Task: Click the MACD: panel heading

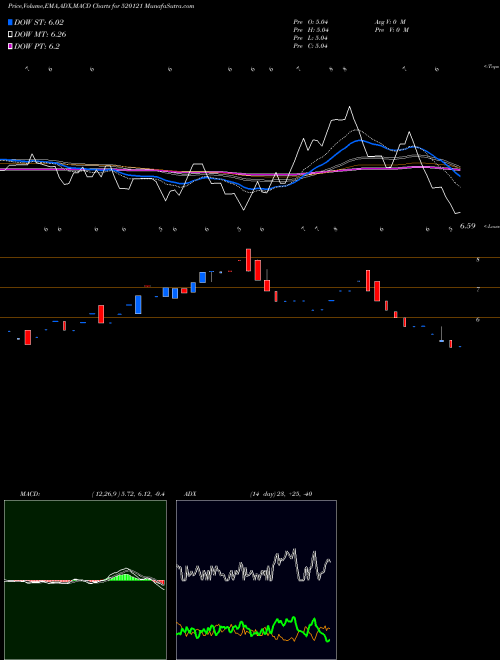Action: point(30,494)
